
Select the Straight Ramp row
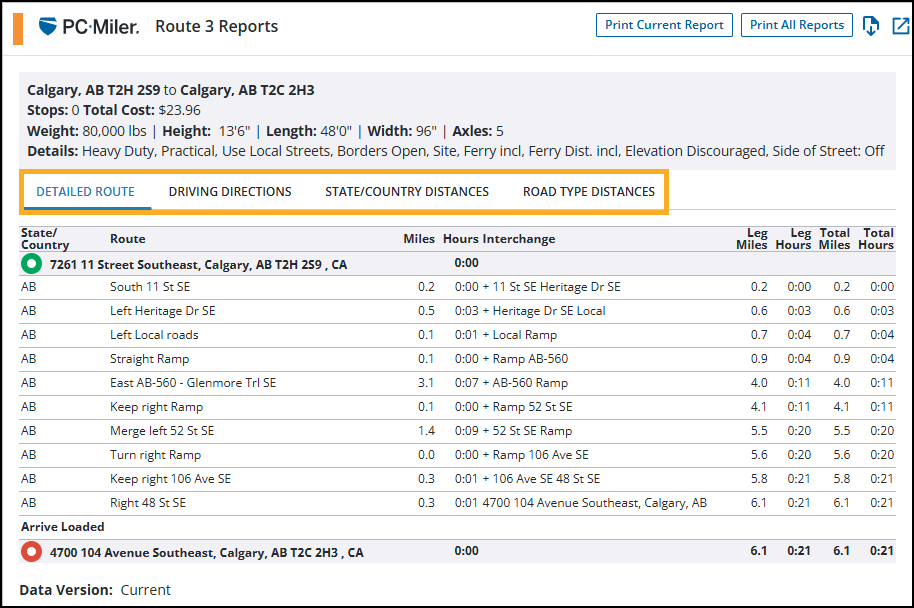pyautogui.click(x=457, y=359)
